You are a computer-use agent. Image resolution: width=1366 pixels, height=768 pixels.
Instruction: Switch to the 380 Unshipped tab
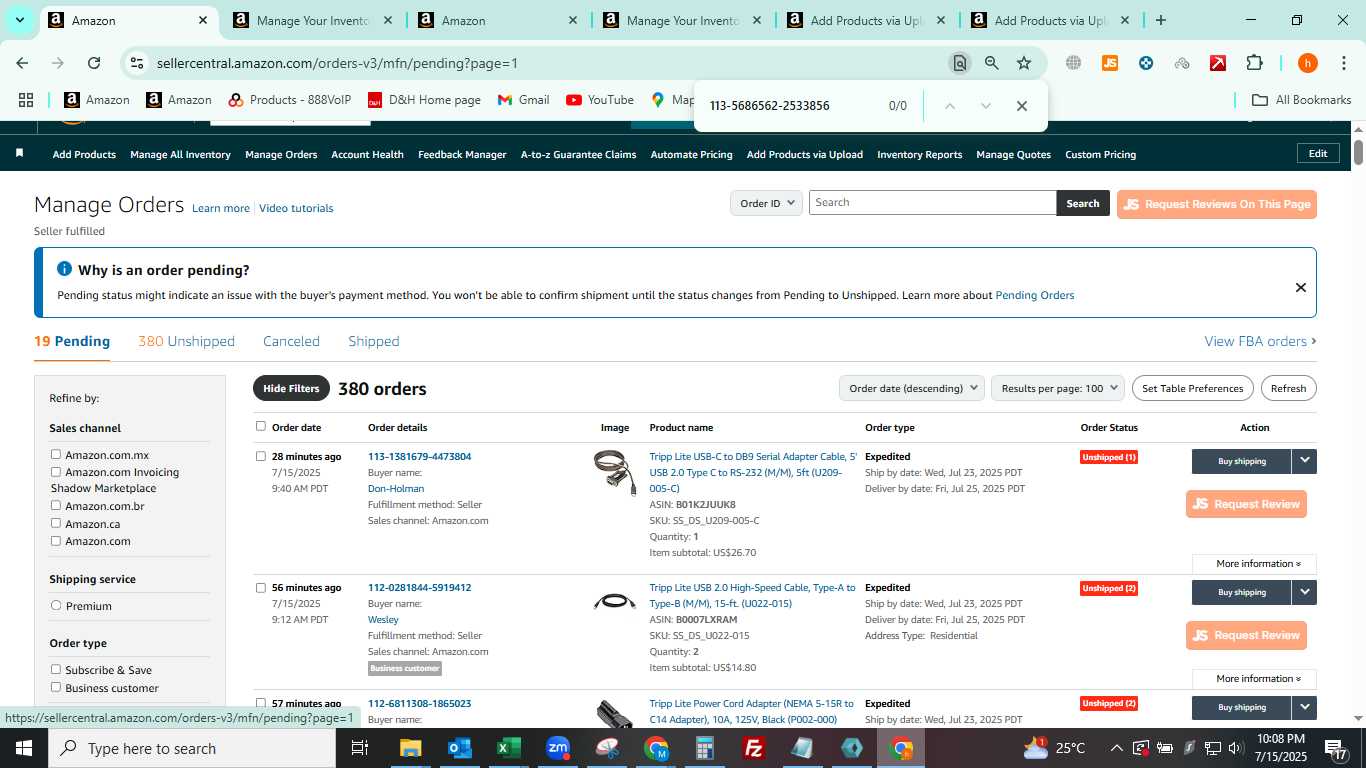pyautogui.click(x=186, y=341)
